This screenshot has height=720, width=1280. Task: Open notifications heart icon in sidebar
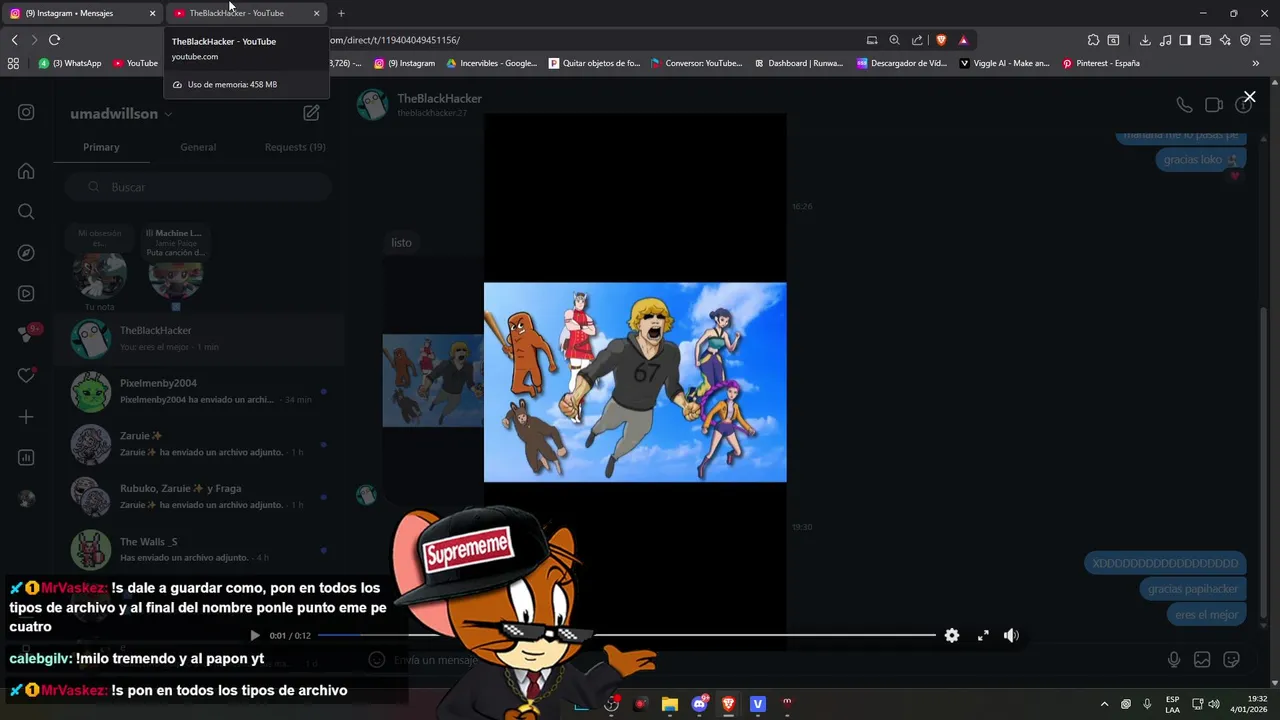26,376
